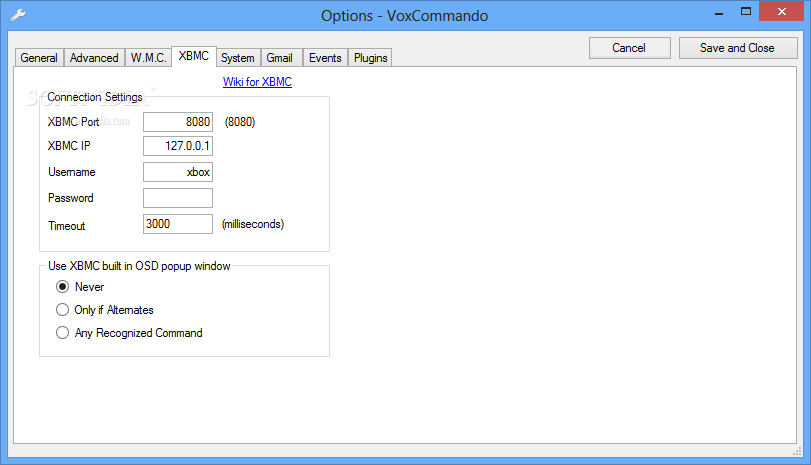Click Save and Close
811x465 pixels.
(x=738, y=48)
